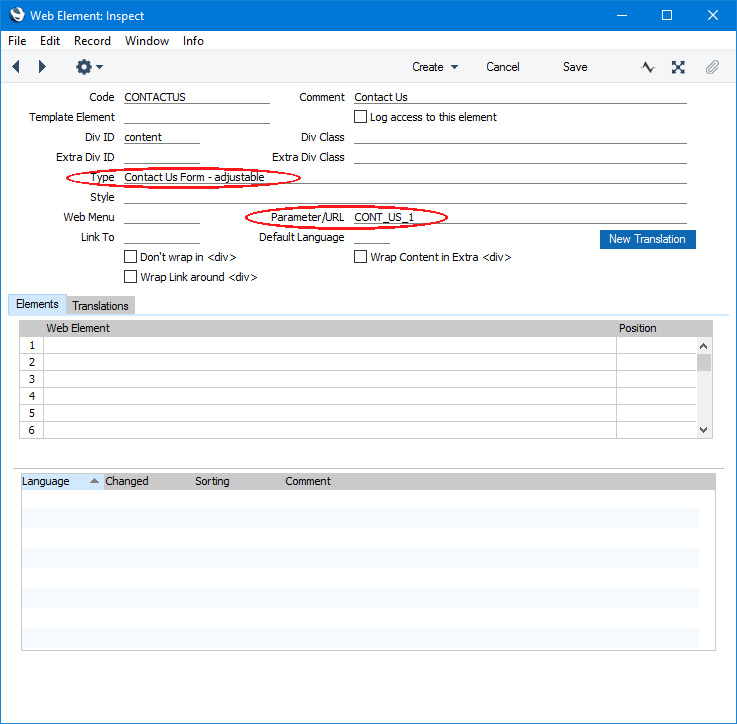737x724 pixels.
Task: Open the attachments paperclip icon
Action: (712, 67)
